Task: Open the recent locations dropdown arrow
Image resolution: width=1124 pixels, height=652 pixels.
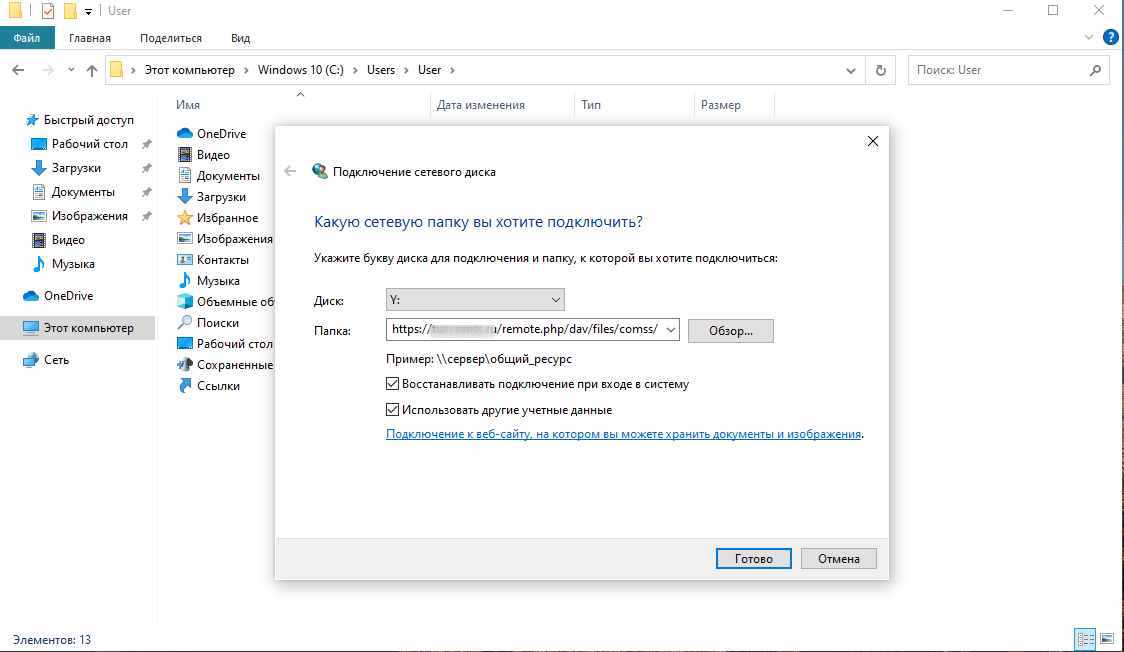Action: point(71,70)
